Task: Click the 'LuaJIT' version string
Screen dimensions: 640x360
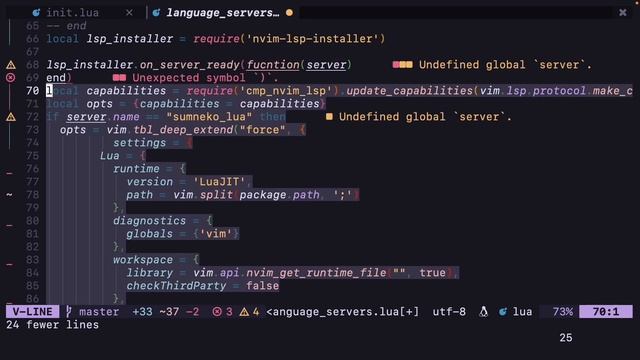Action: (x=219, y=182)
